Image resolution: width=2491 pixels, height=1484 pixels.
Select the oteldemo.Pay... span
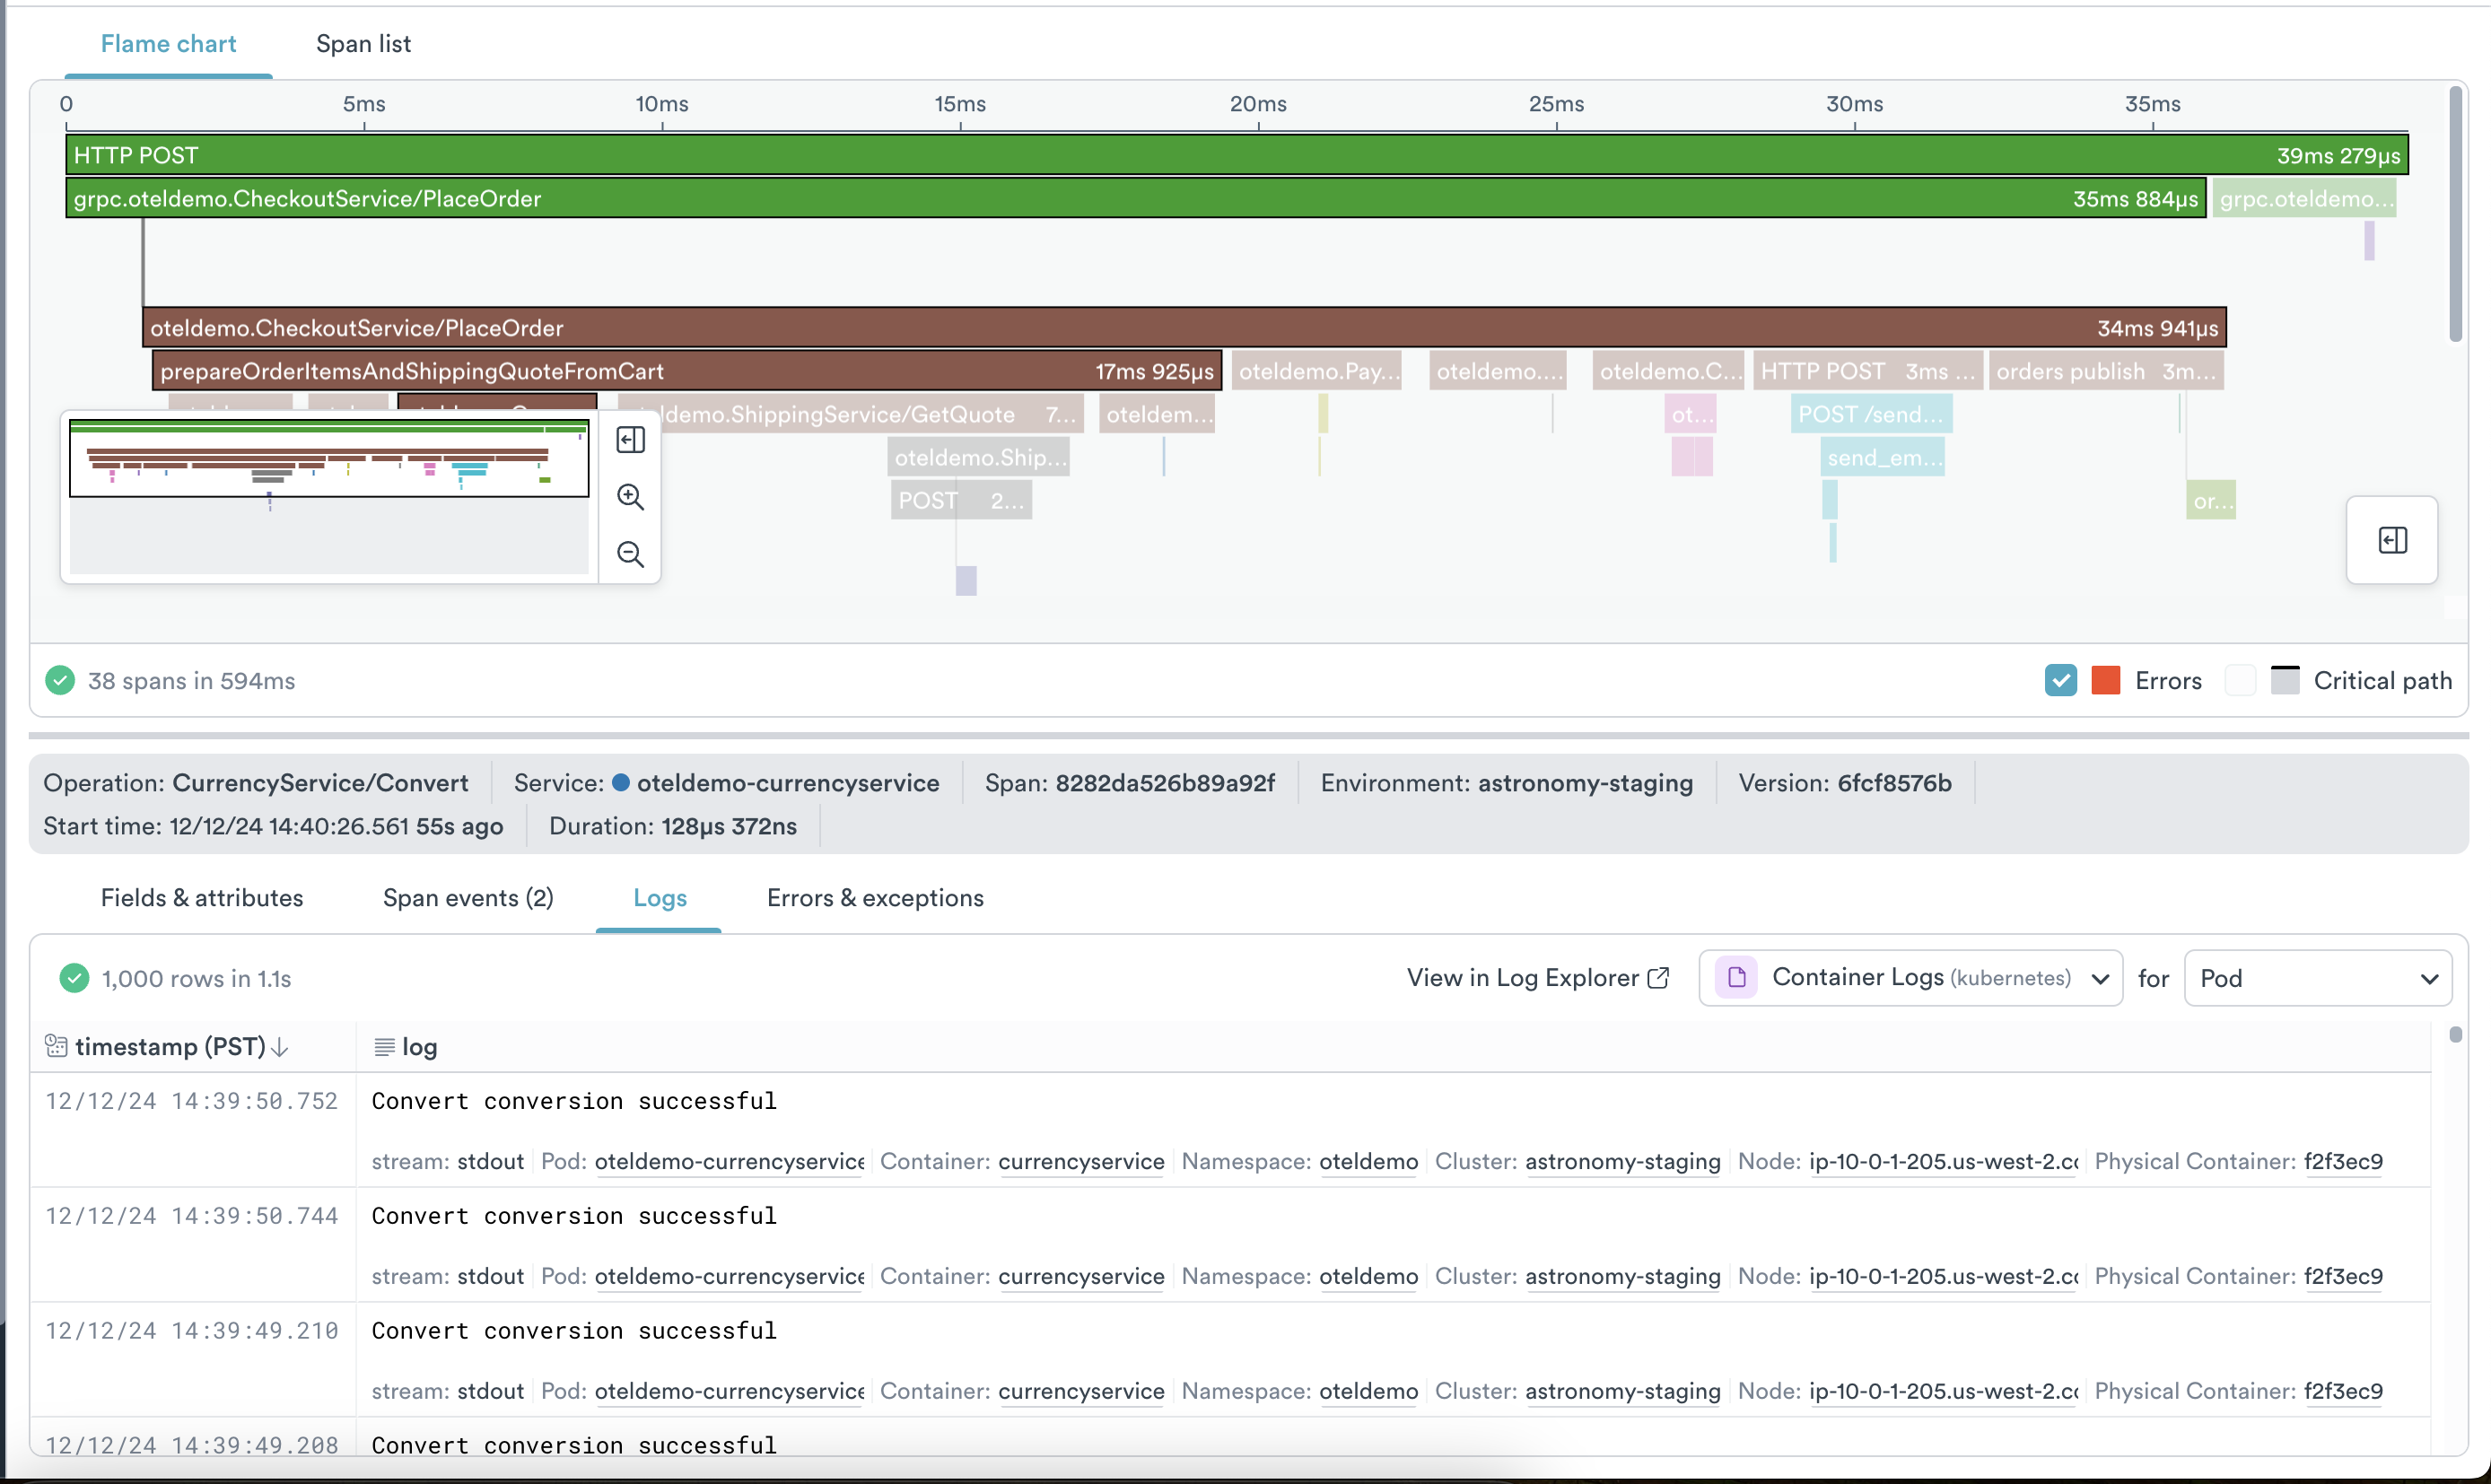pyautogui.click(x=1316, y=371)
